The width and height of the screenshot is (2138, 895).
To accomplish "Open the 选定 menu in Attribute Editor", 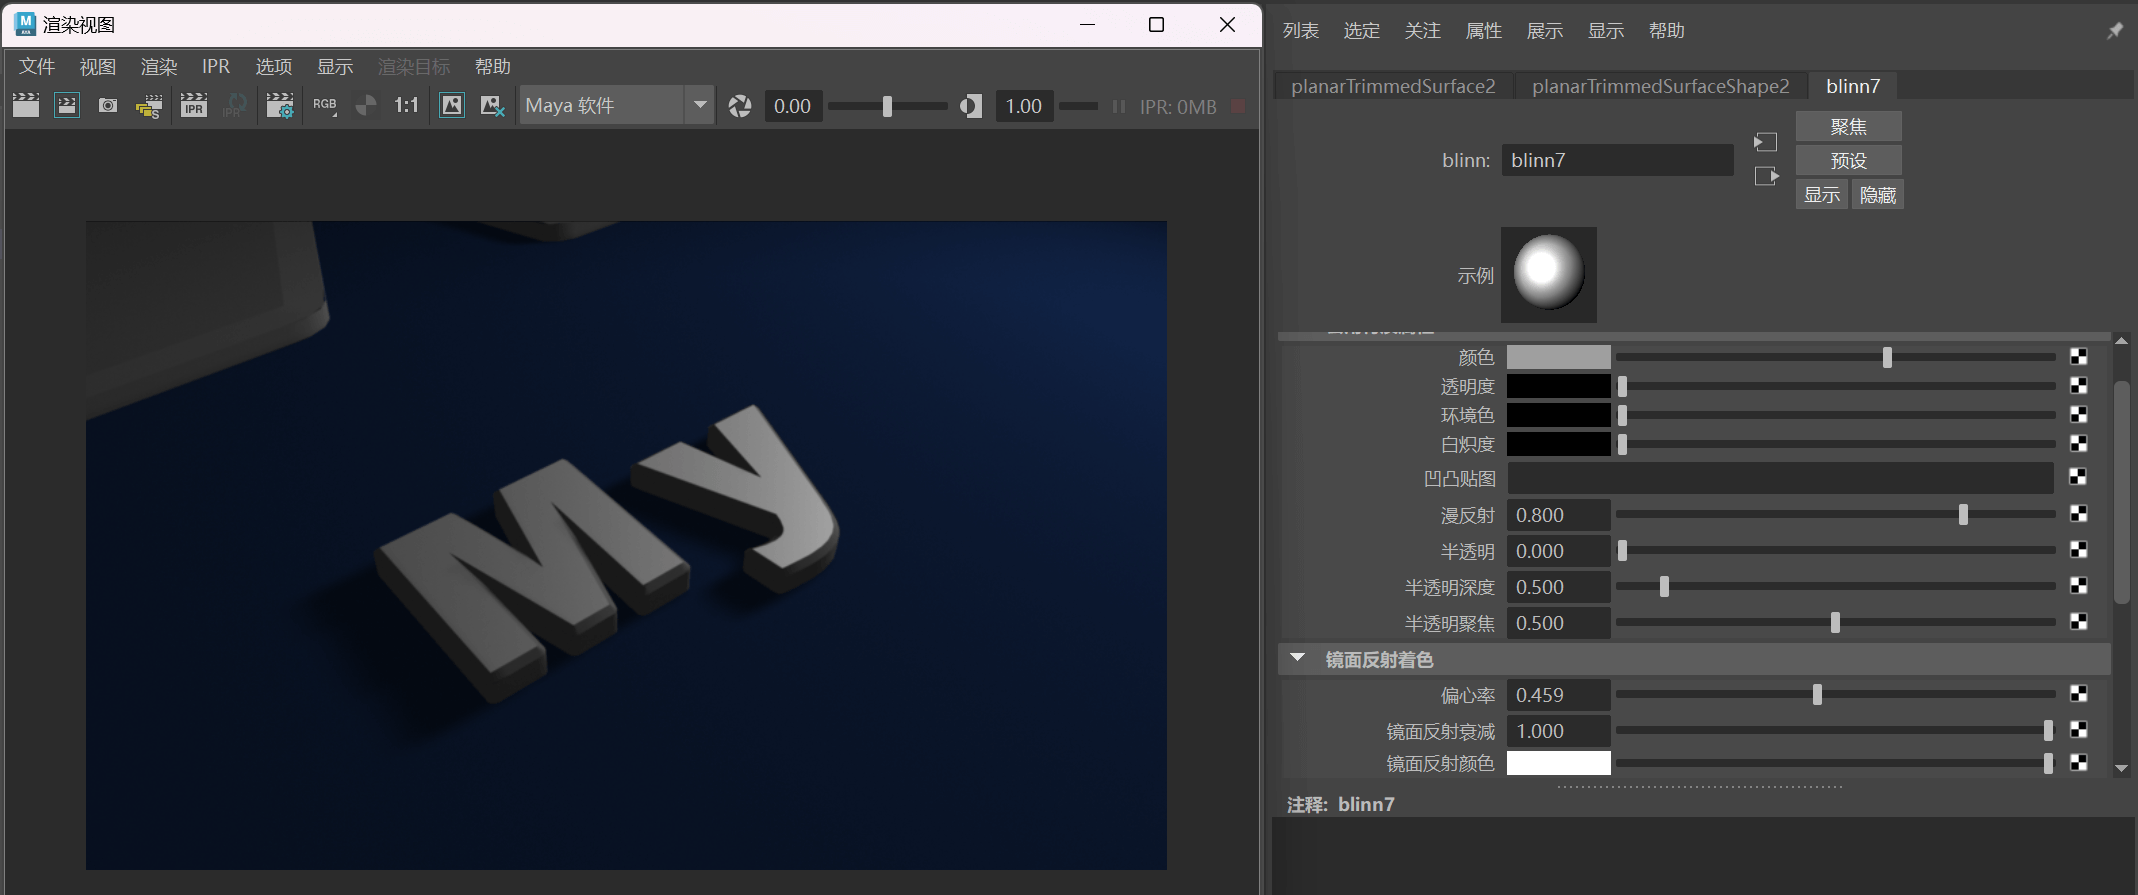I will pyautogui.click(x=1362, y=31).
